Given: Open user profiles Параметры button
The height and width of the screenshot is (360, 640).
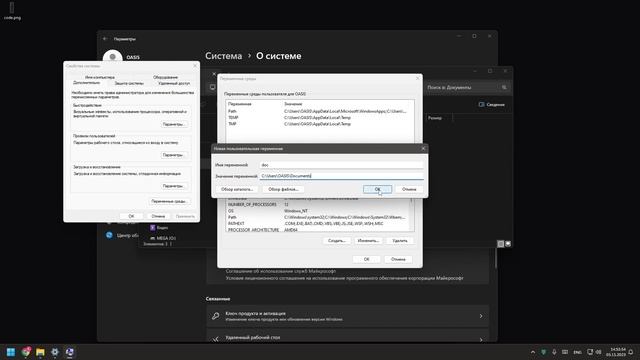Looking at the screenshot, I should click(174, 155).
